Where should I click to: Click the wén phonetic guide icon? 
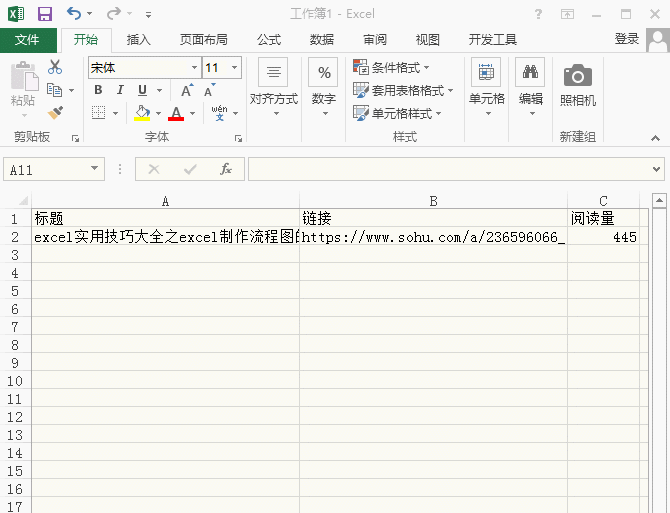tap(219, 113)
